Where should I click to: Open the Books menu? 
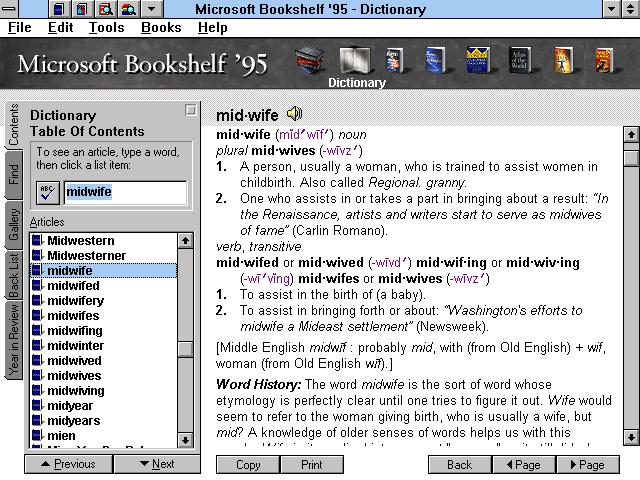(161, 27)
